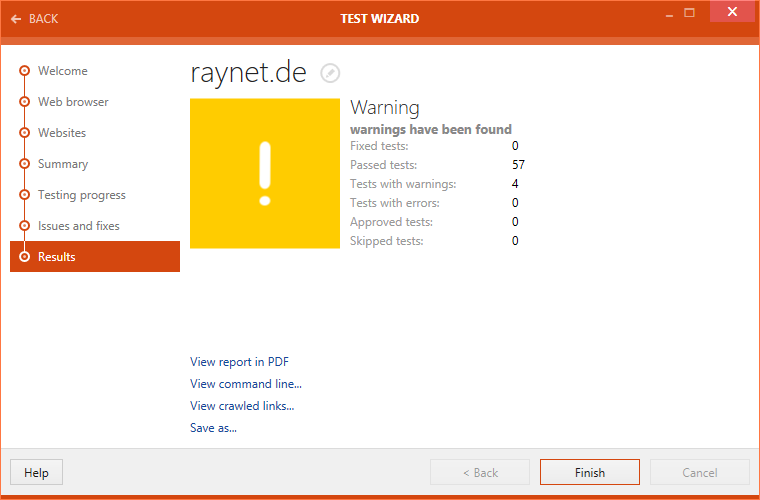Image resolution: width=760 pixels, height=500 pixels.
Task: Click the Help button
Action: (36, 472)
